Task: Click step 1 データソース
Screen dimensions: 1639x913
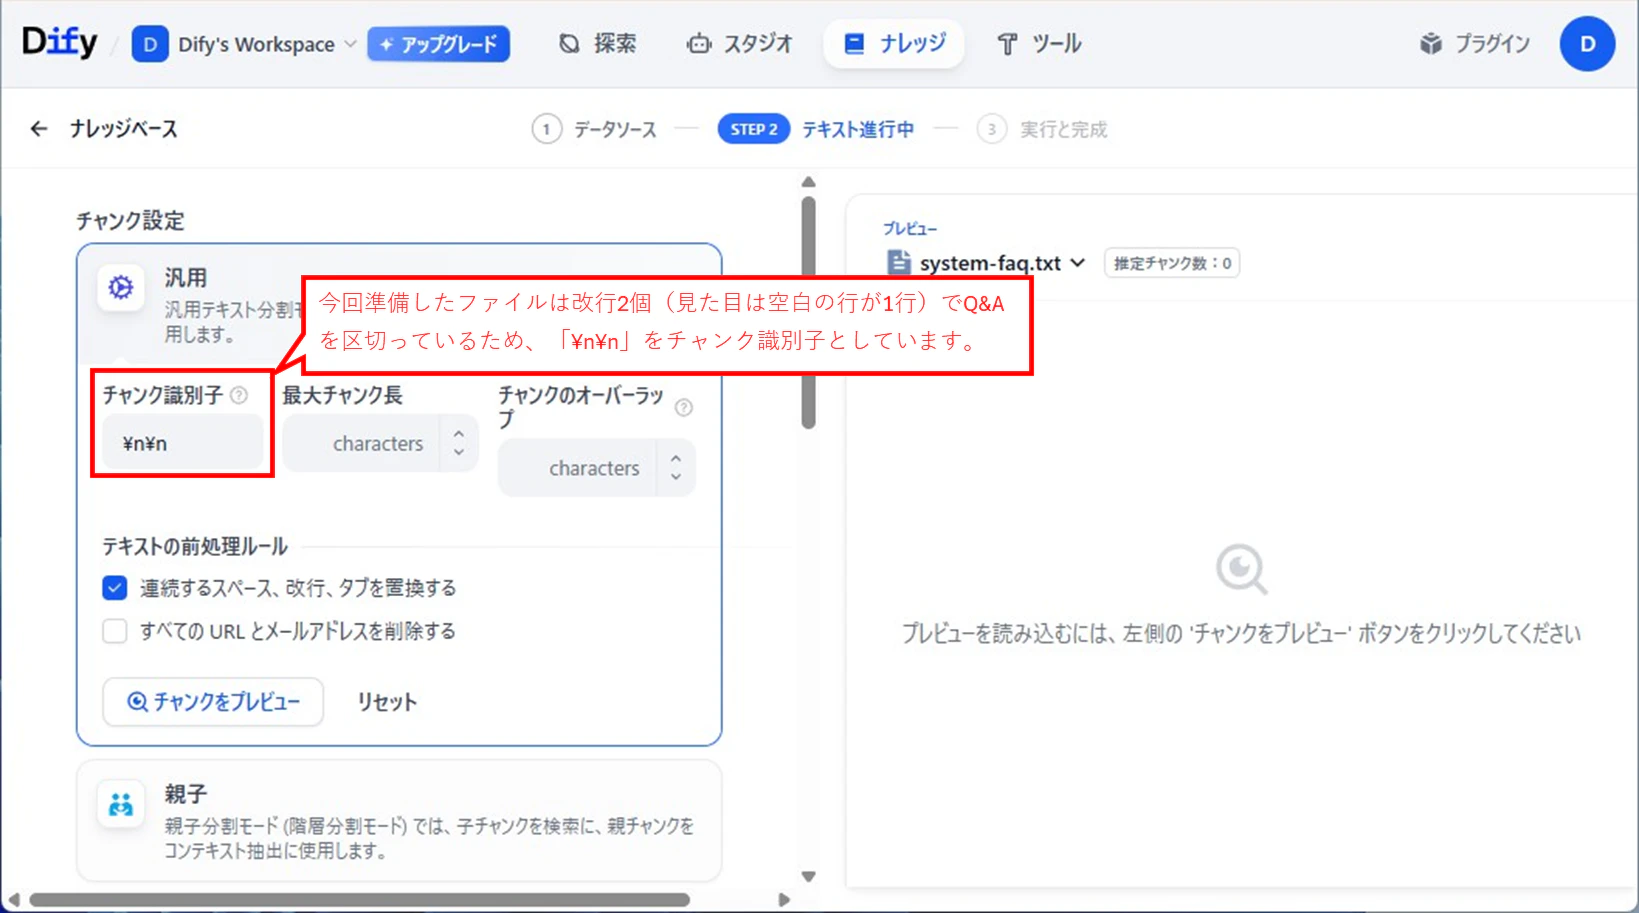Action: point(595,129)
